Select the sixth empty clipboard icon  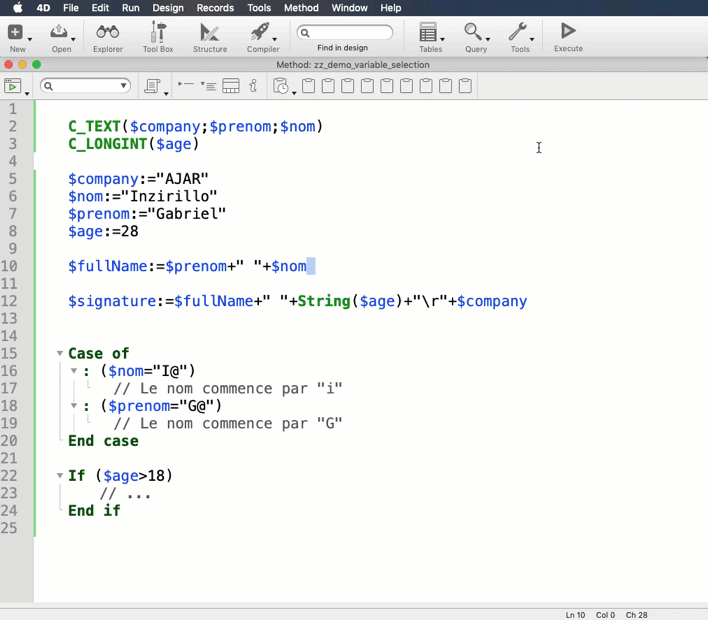pyautogui.click(x=406, y=86)
